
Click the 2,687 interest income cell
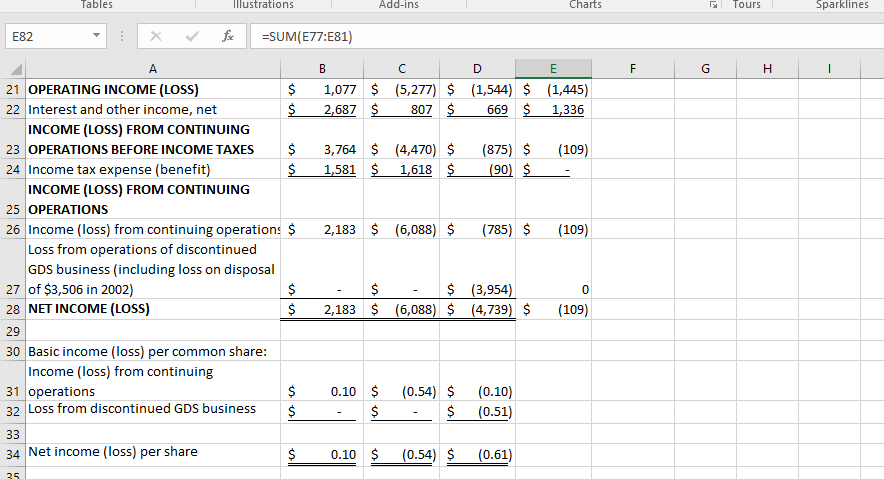point(322,109)
